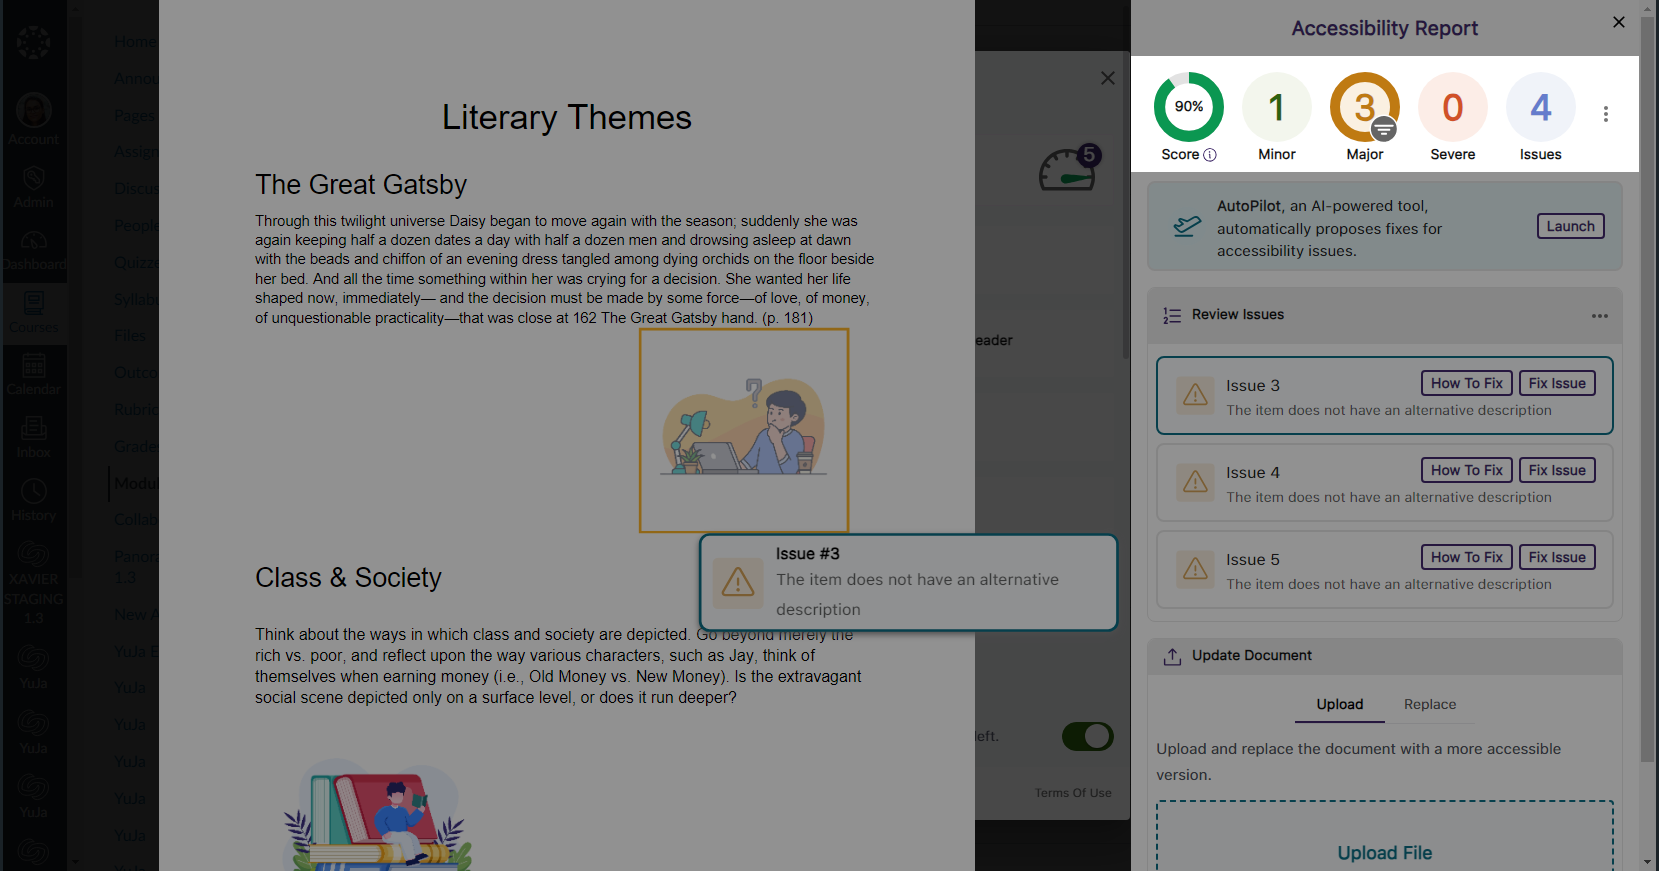The image size is (1659, 871).
Task: Select the Minor issues count circle
Action: coord(1276,108)
